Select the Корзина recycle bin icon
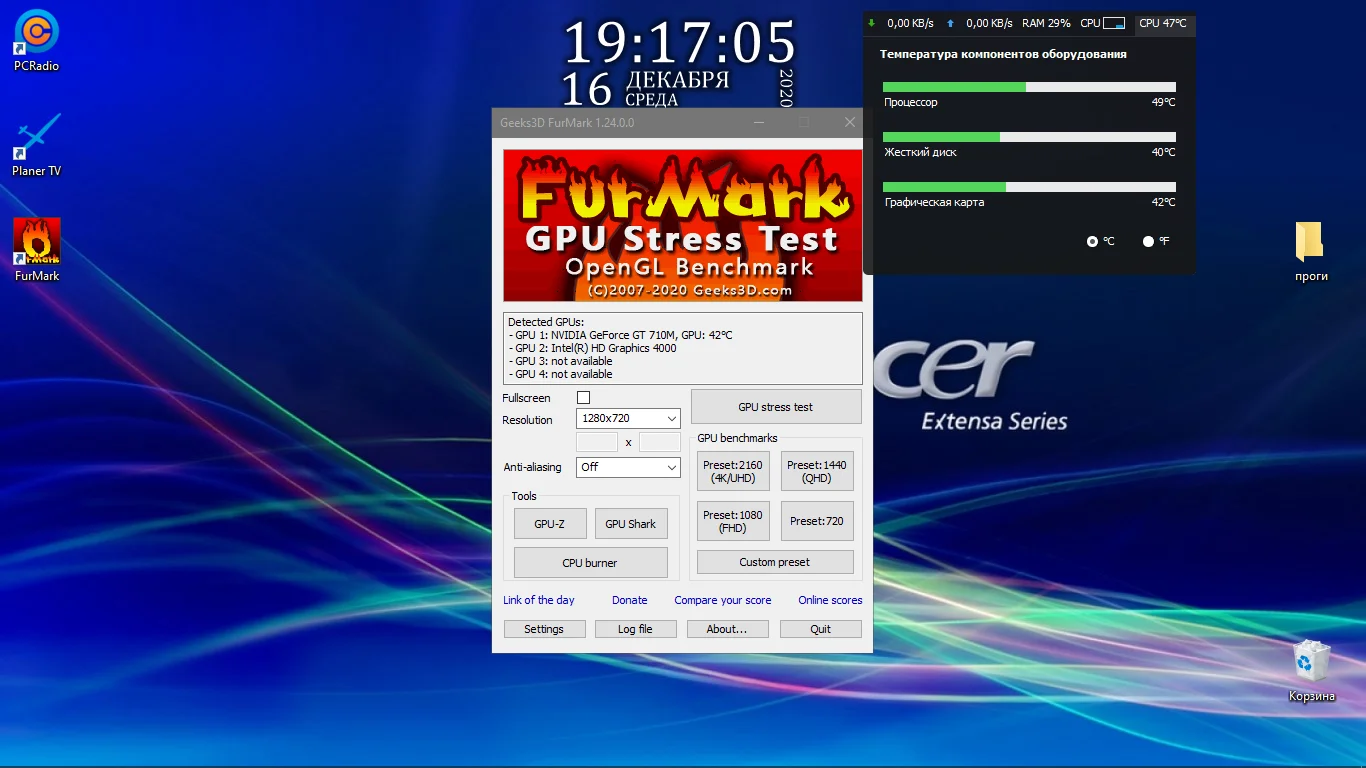The image size is (1366, 768). (1311, 671)
